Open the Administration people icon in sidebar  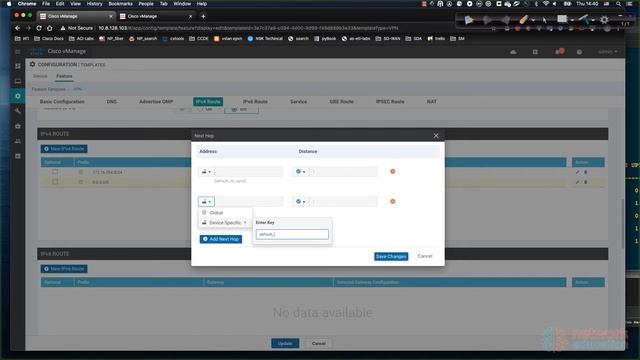point(18,141)
